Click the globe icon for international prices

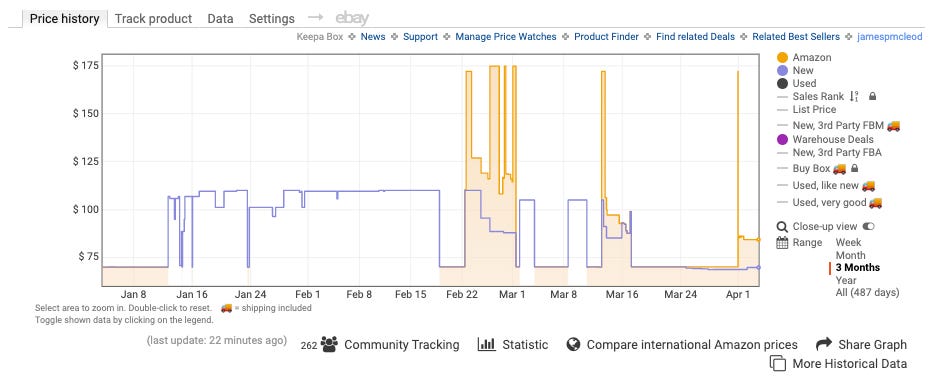[x=573, y=344]
